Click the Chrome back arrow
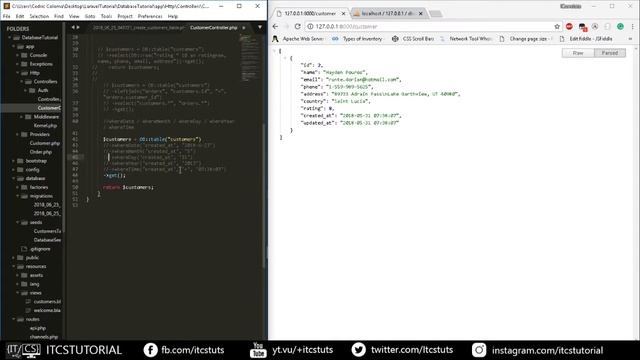640x360 pixels. 275,27
